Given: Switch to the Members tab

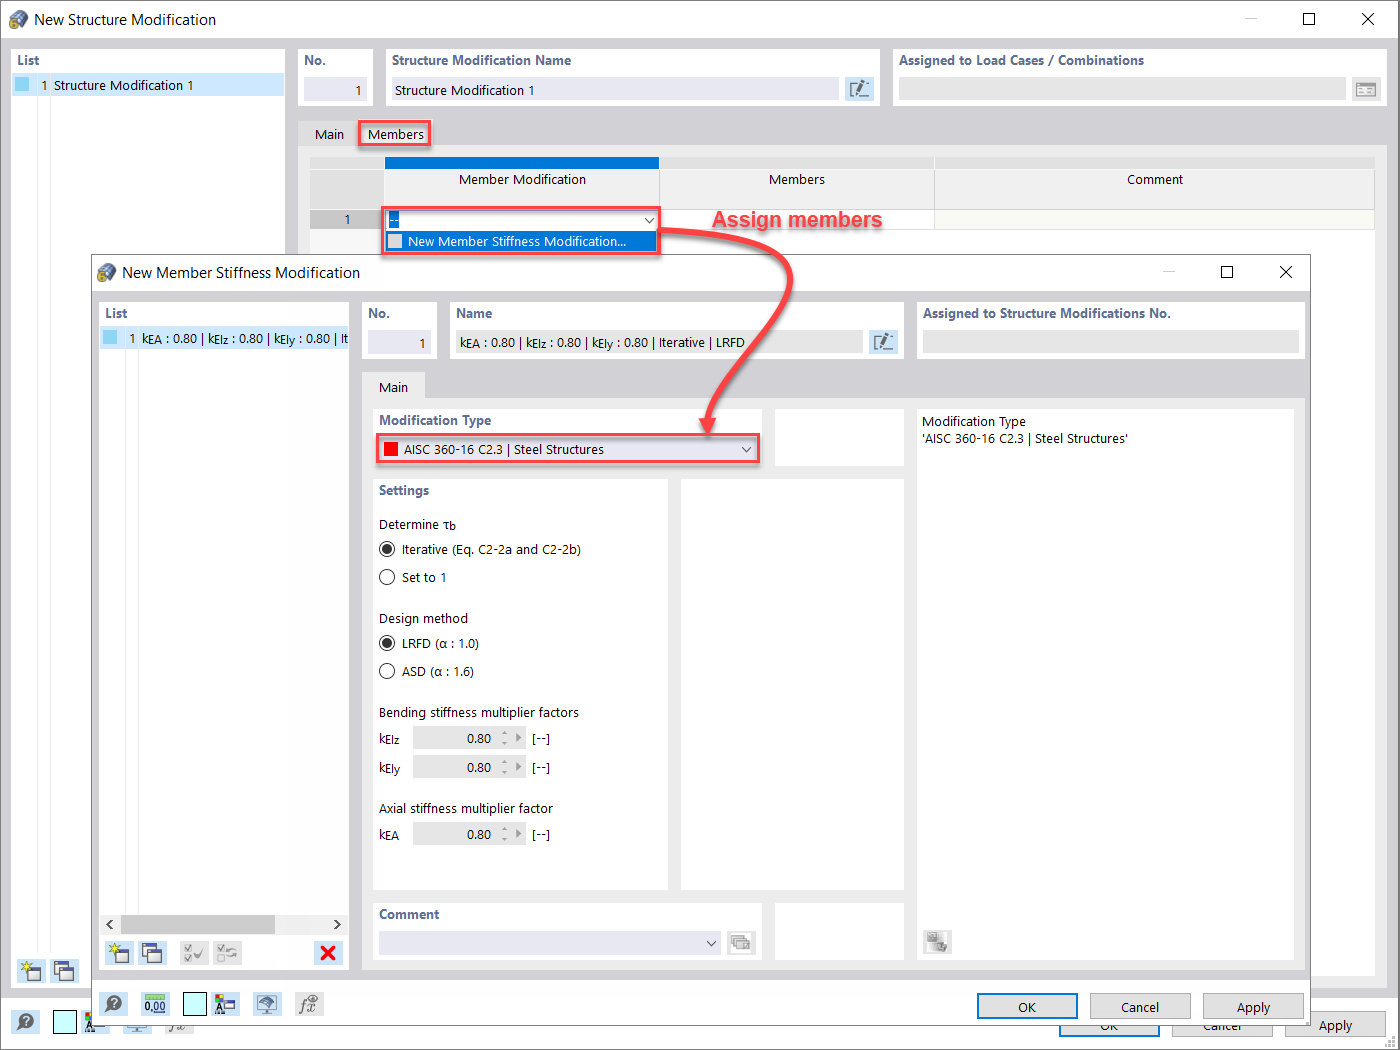Looking at the screenshot, I should 395,134.
